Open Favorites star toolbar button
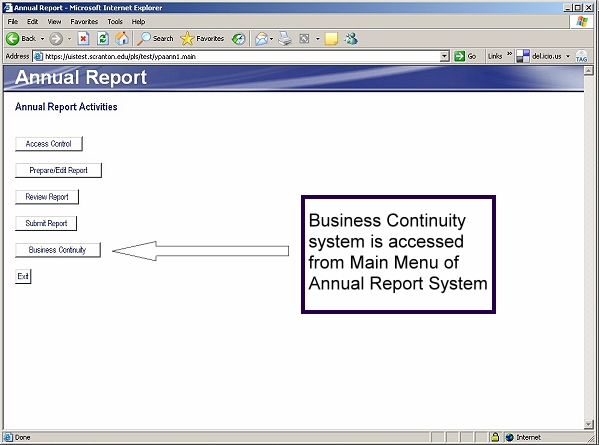The image size is (599, 445). 202,39
